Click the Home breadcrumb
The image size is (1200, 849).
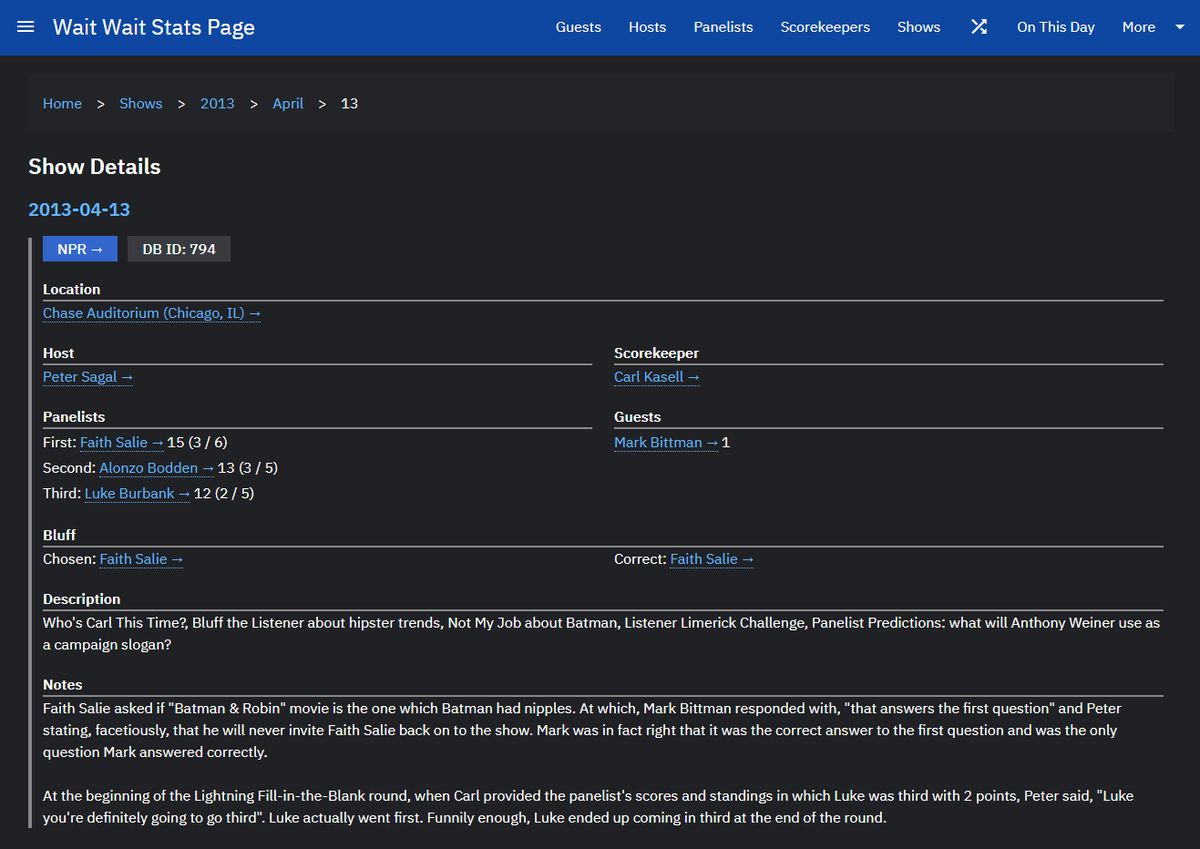point(62,103)
